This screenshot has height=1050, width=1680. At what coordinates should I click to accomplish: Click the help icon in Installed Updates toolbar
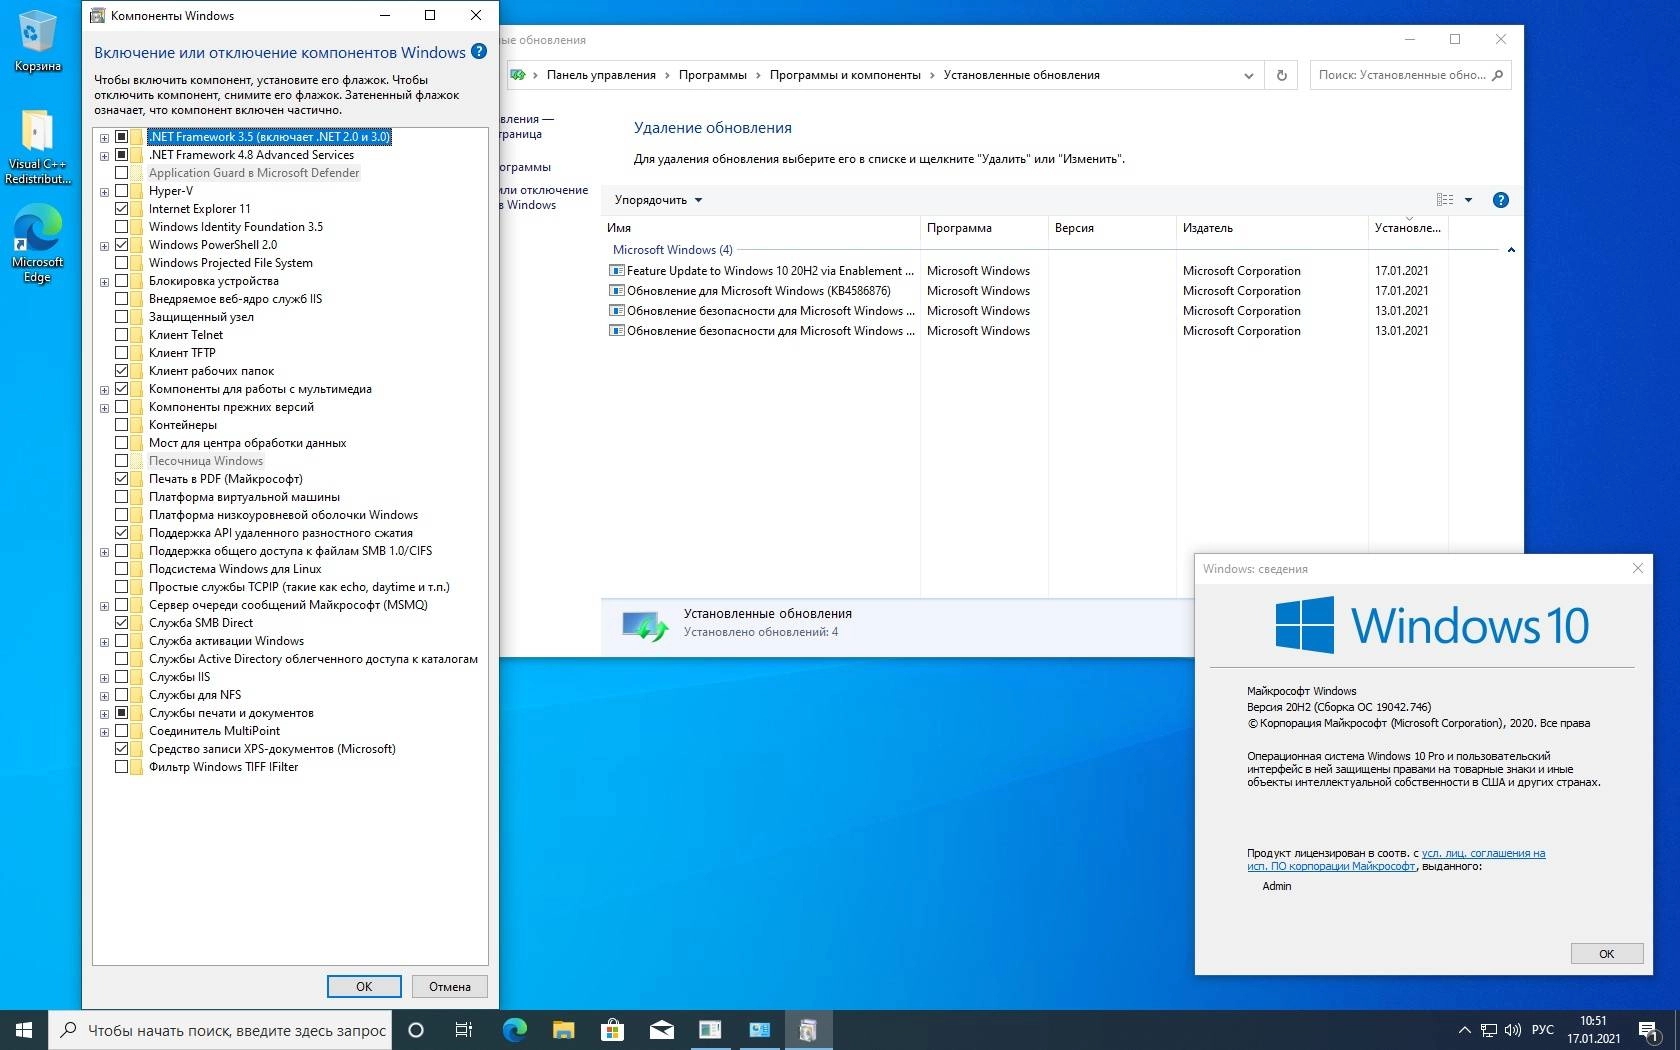coord(1500,200)
